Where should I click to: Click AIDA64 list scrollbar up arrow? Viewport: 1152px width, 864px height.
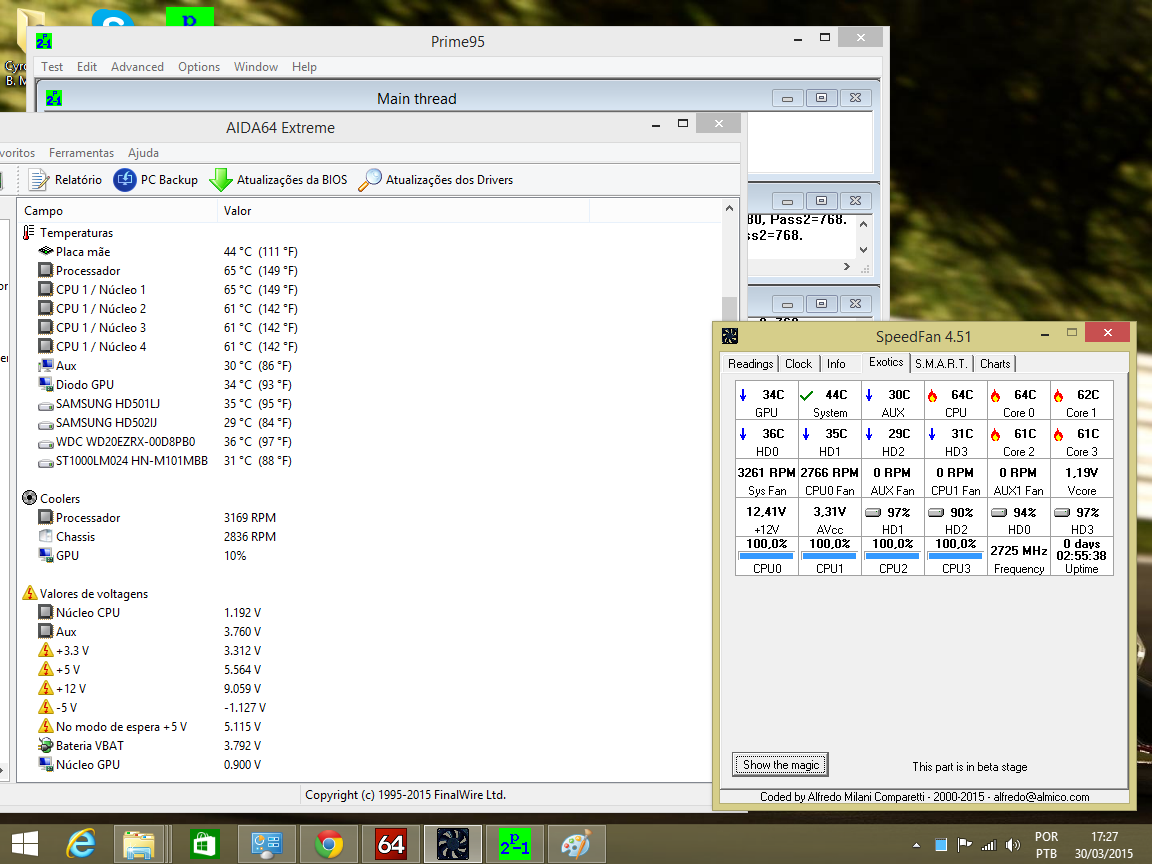[729, 209]
